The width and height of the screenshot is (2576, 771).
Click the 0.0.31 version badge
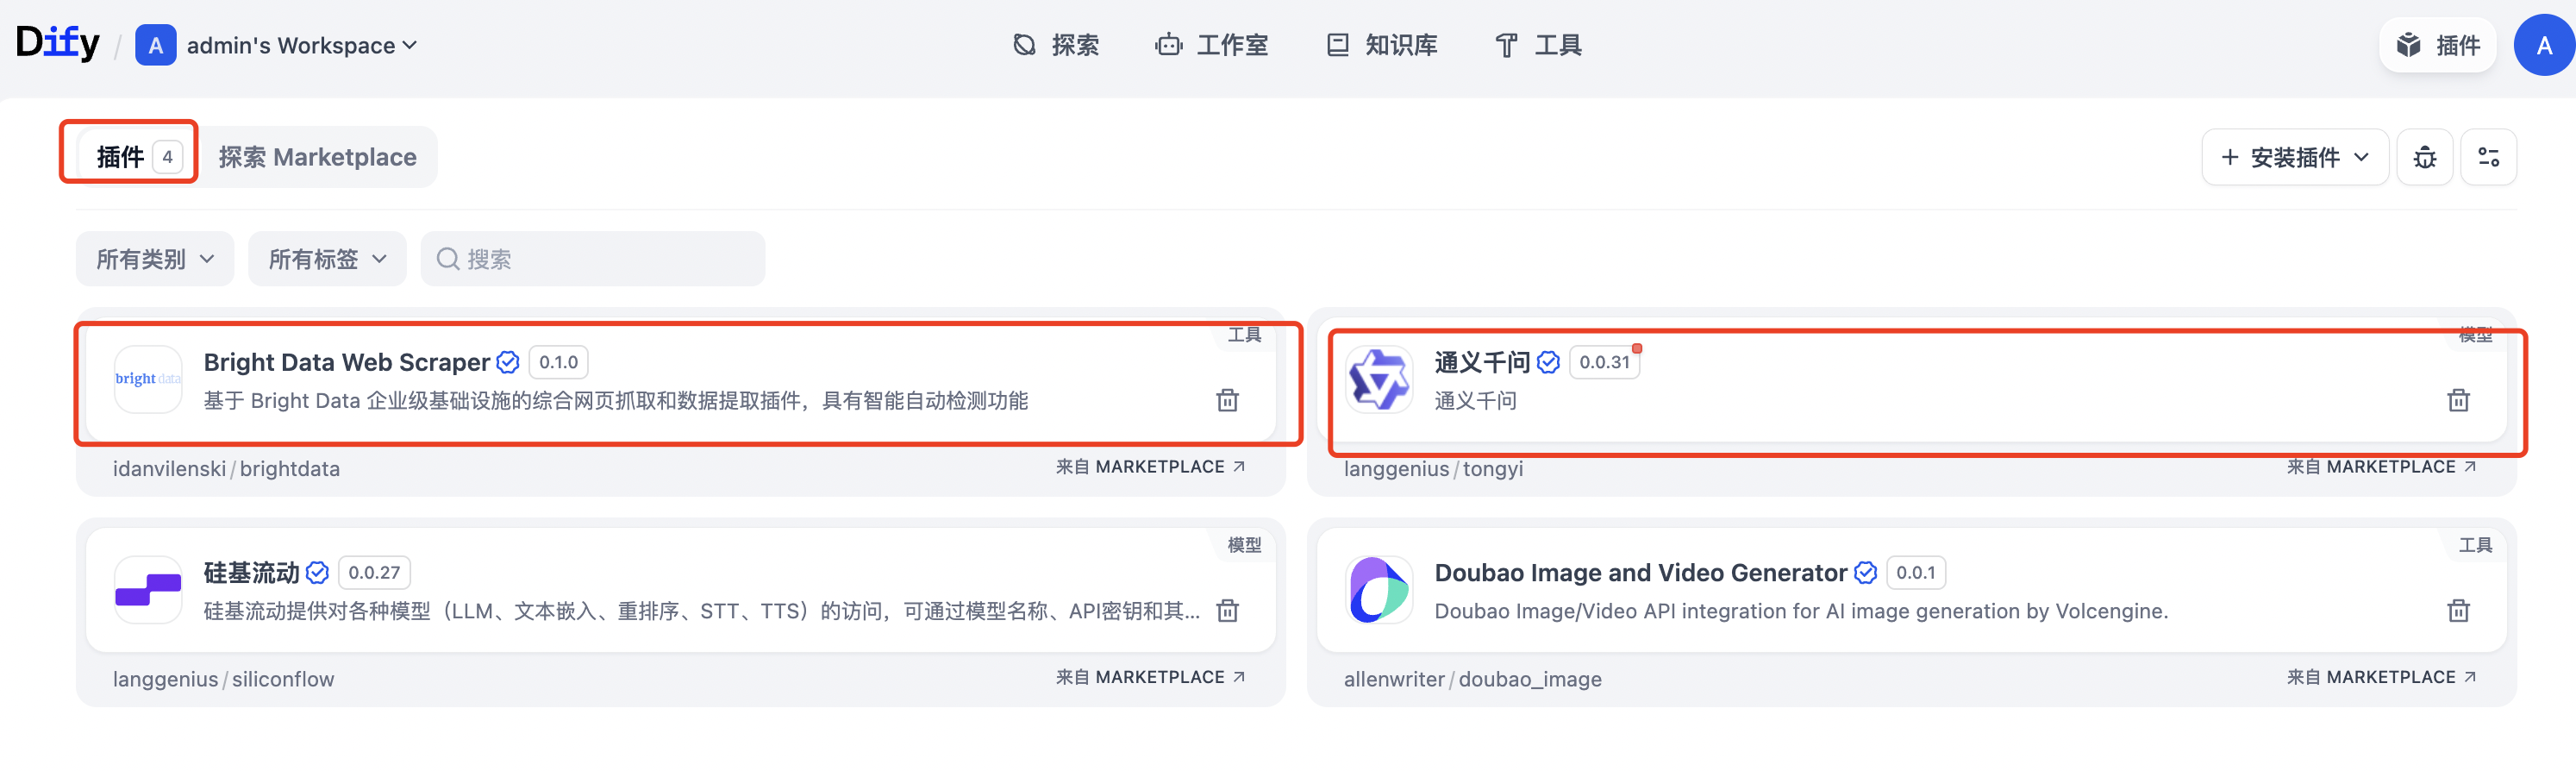click(1604, 362)
